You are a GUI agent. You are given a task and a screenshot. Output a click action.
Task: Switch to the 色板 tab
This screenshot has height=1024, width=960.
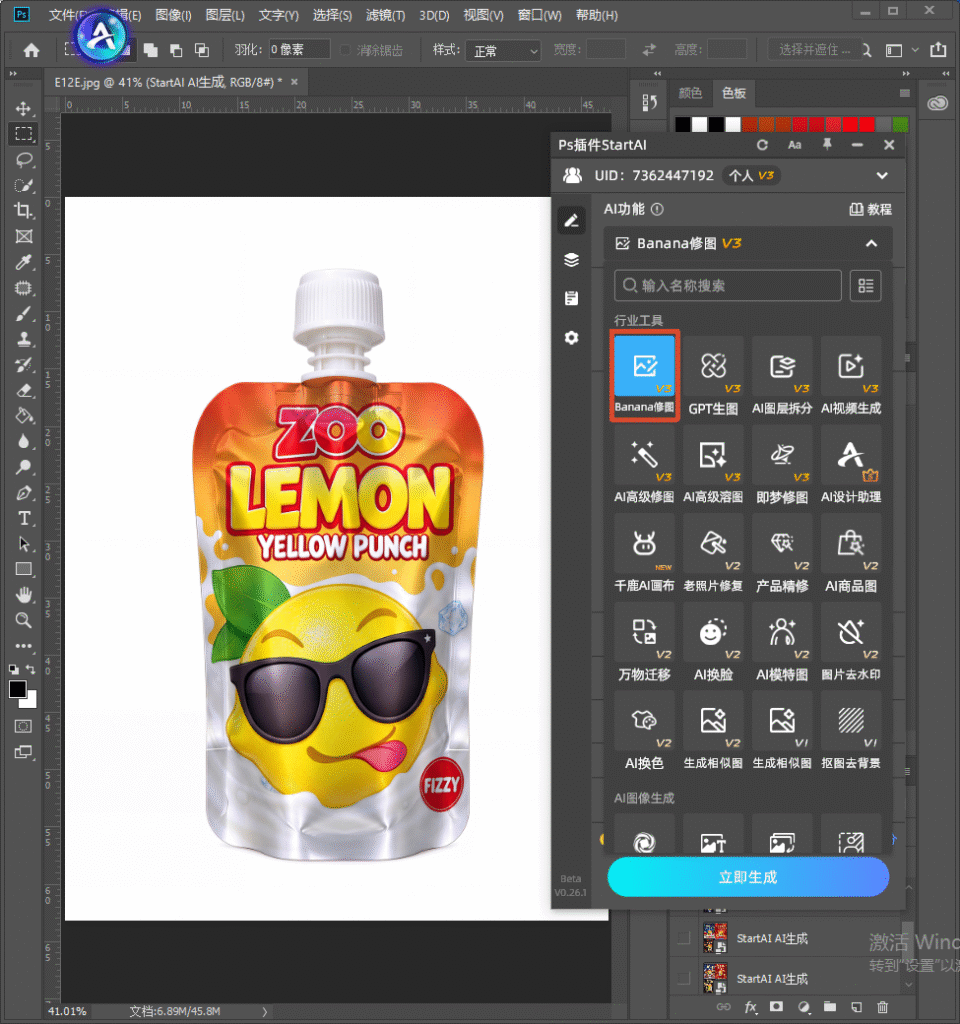pos(733,93)
